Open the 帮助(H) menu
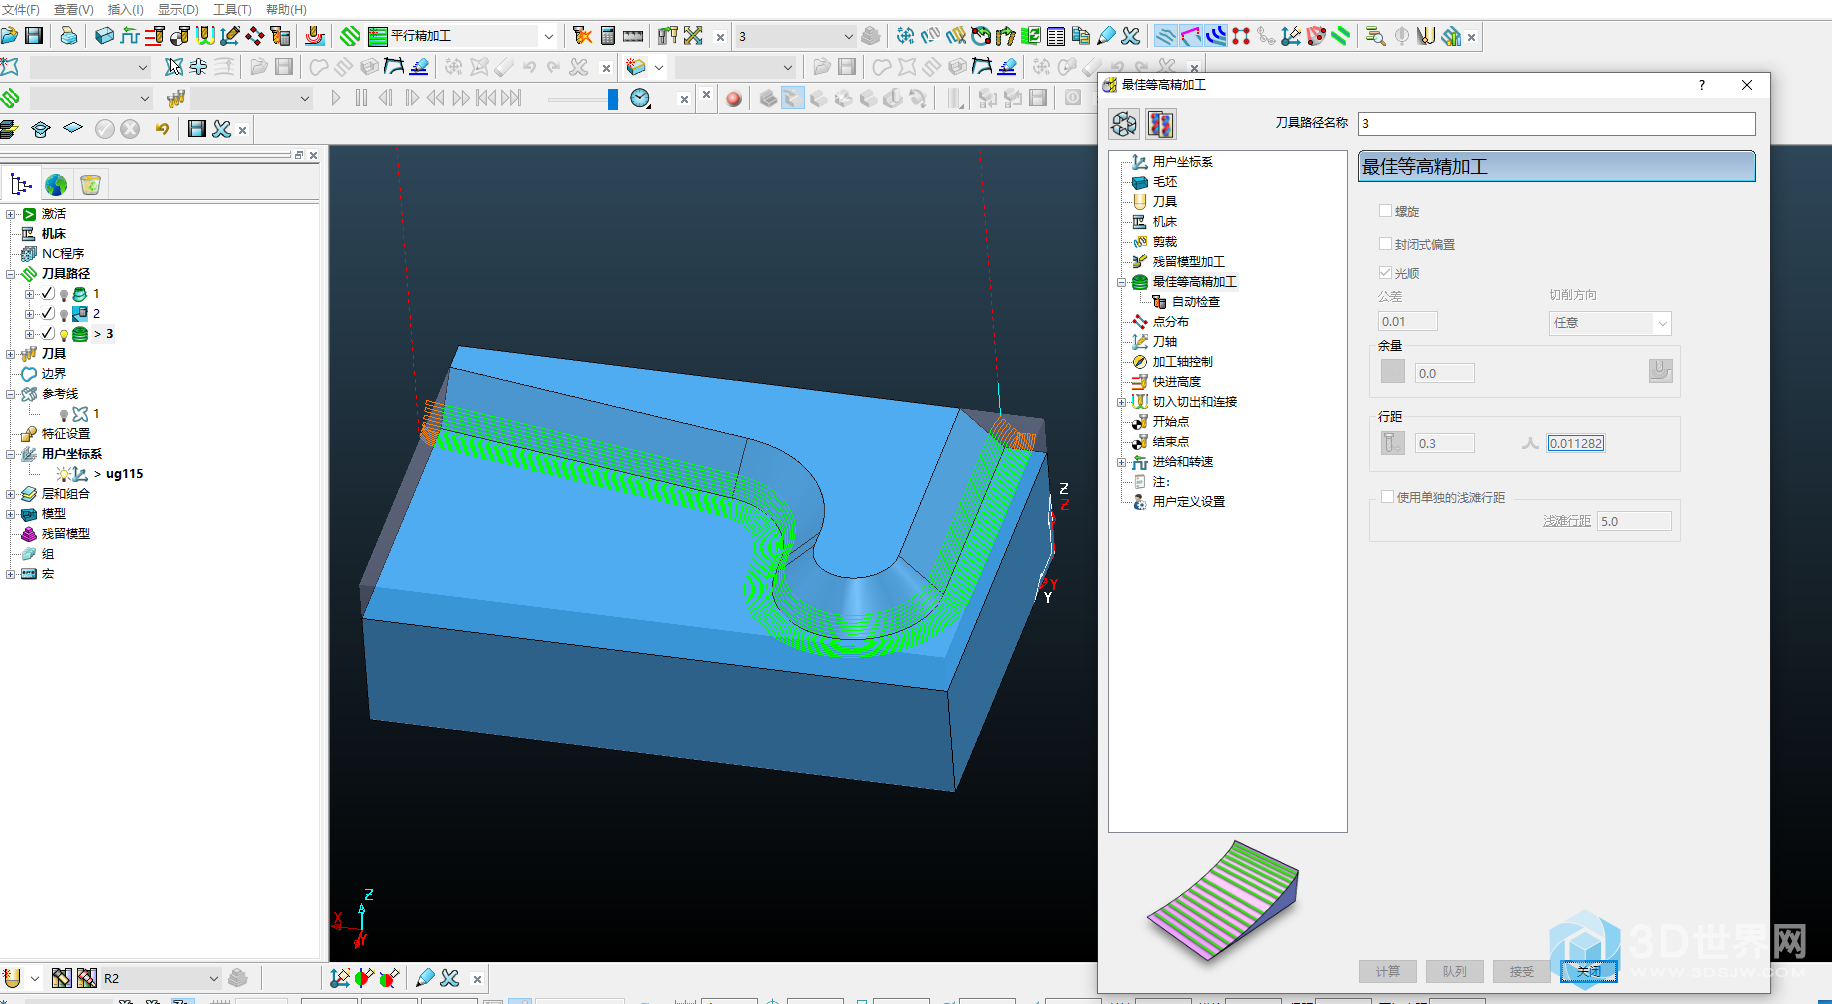 click(286, 9)
